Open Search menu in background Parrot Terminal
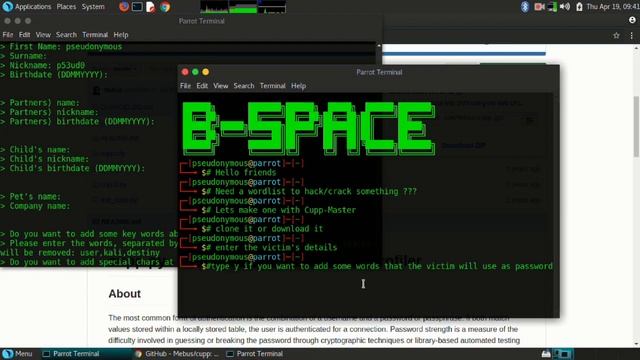Viewport: 640px width, 360px height. point(66,35)
